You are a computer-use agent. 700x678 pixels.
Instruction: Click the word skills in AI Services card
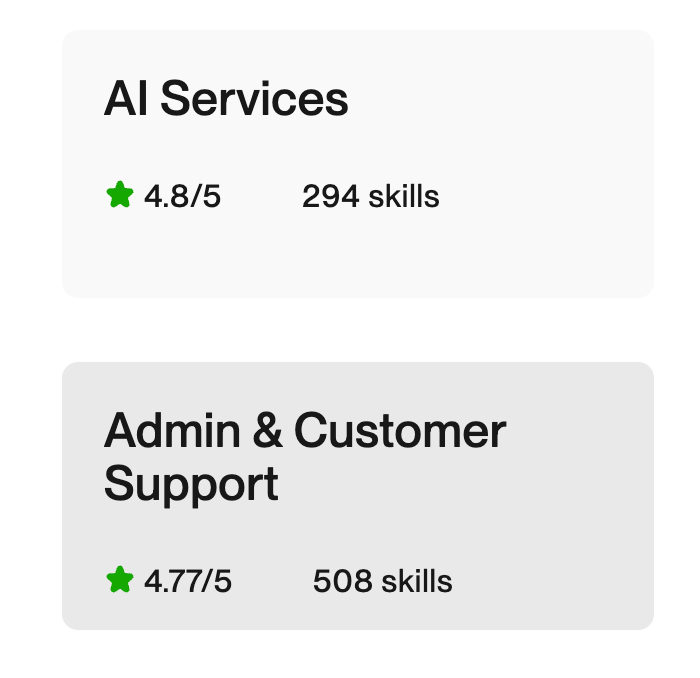(404, 197)
